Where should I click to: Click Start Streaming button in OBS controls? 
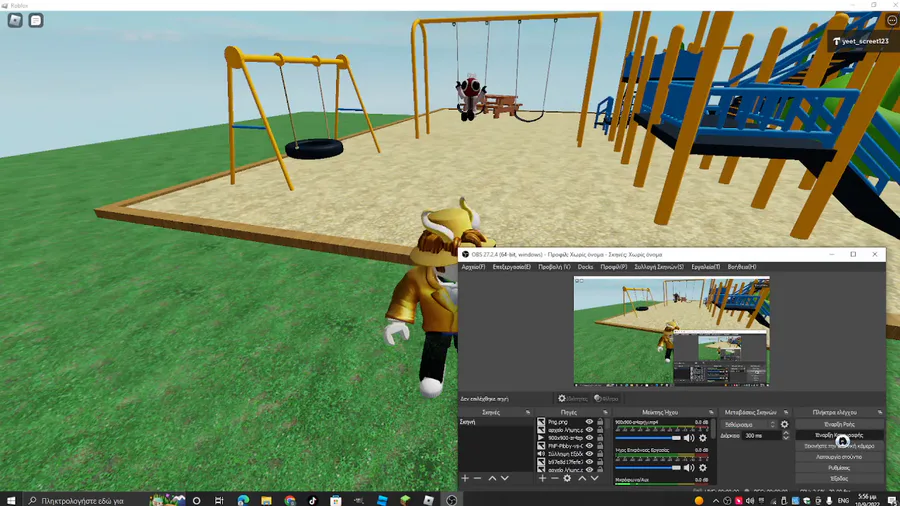(x=839, y=425)
